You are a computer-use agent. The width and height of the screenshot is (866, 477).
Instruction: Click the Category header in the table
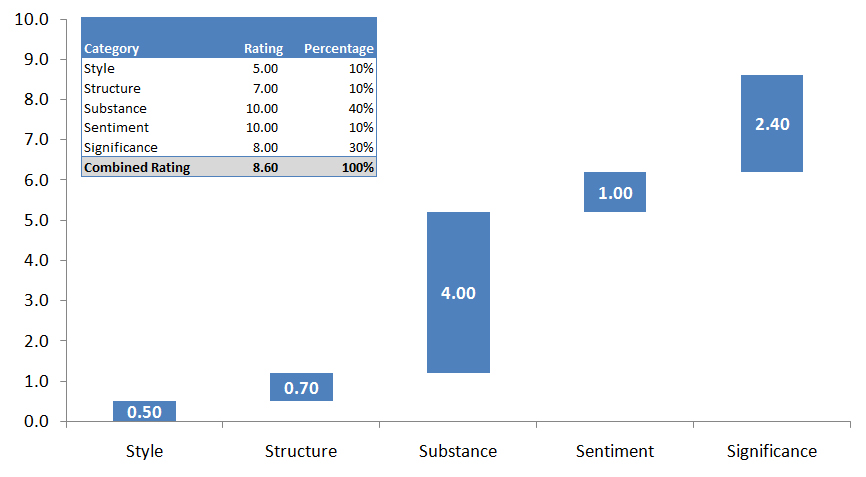pyautogui.click(x=112, y=48)
